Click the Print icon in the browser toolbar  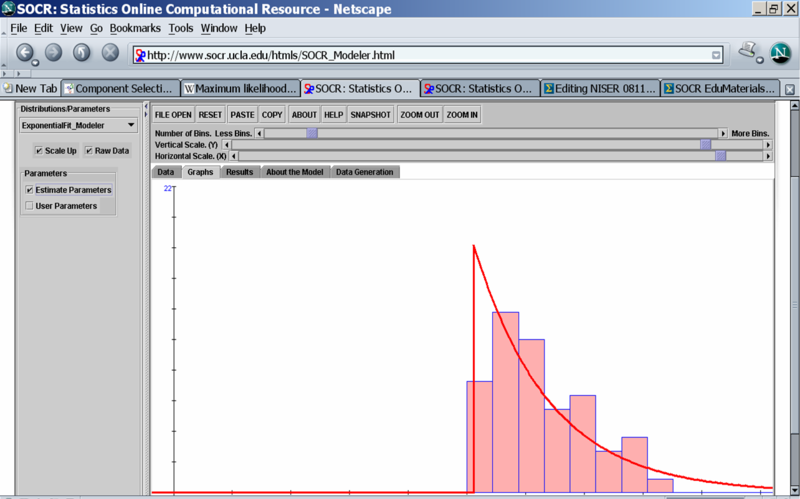point(748,50)
